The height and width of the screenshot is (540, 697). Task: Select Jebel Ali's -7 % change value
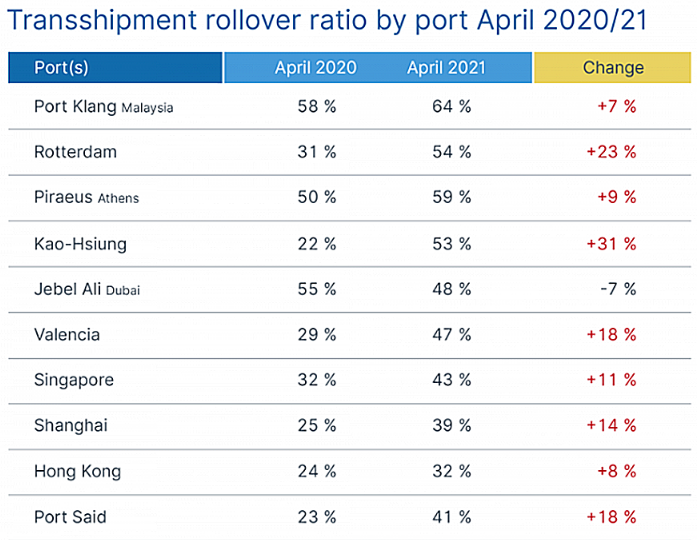point(619,289)
